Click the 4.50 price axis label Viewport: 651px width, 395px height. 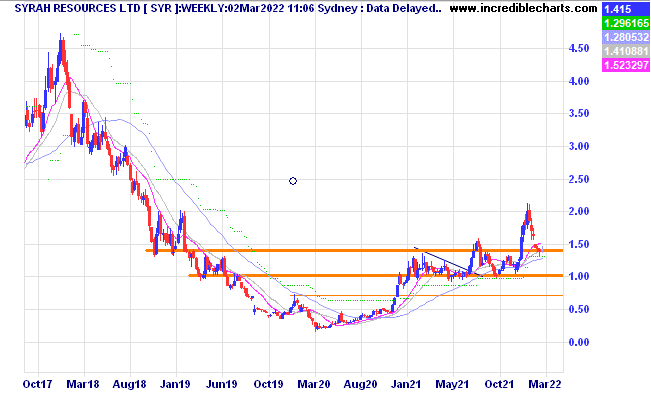click(x=579, y=49)
